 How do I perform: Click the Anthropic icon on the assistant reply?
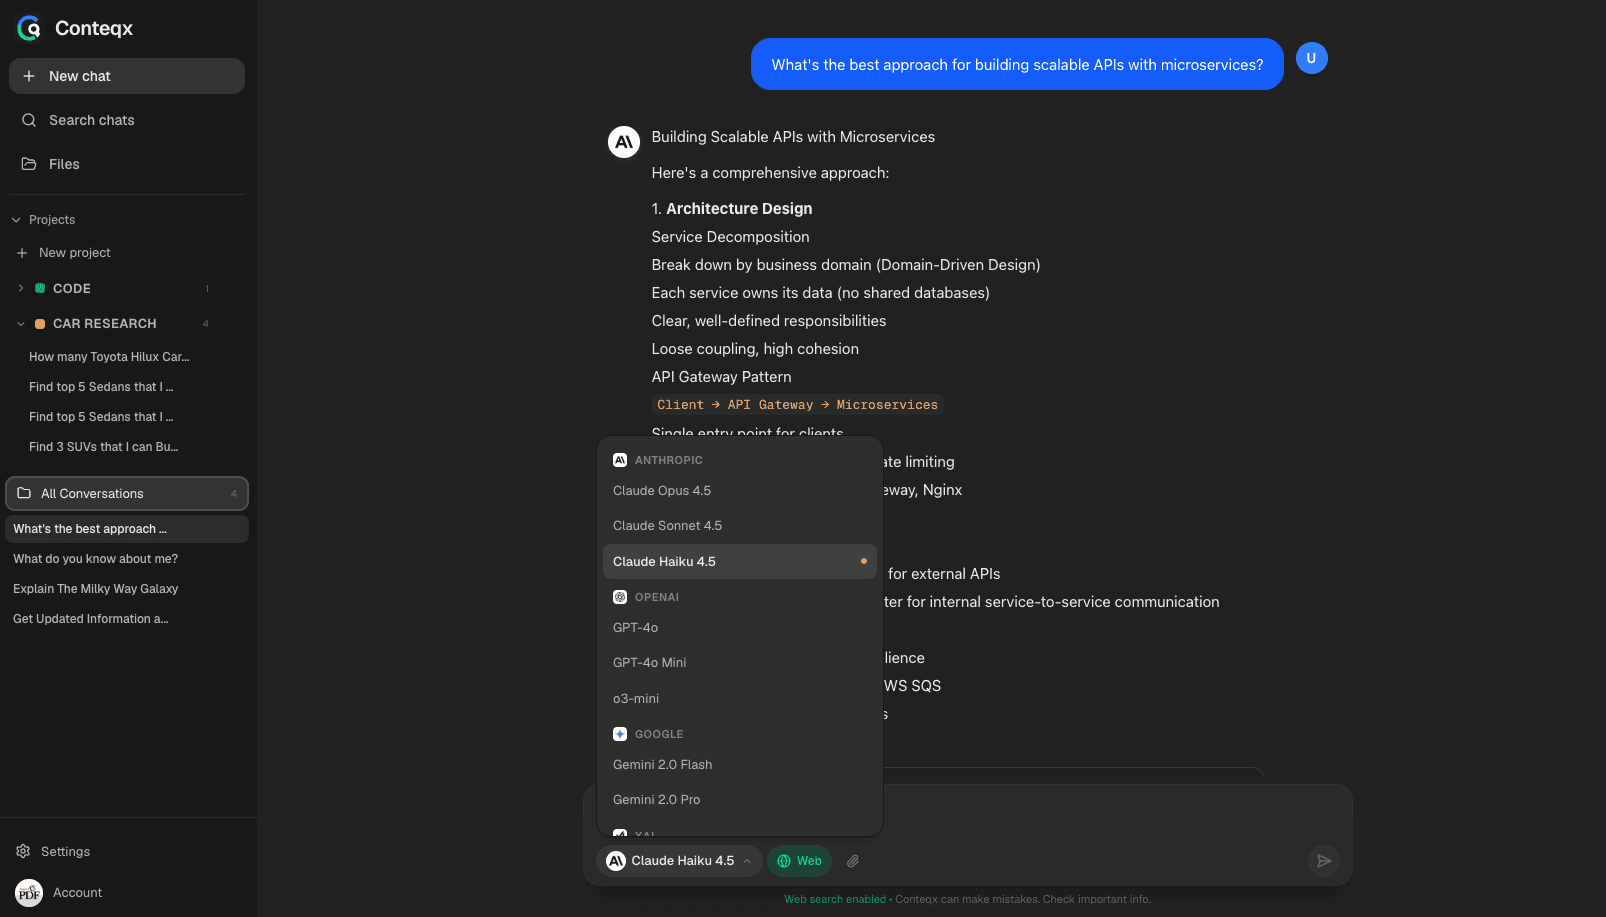(x=623, y=141)
